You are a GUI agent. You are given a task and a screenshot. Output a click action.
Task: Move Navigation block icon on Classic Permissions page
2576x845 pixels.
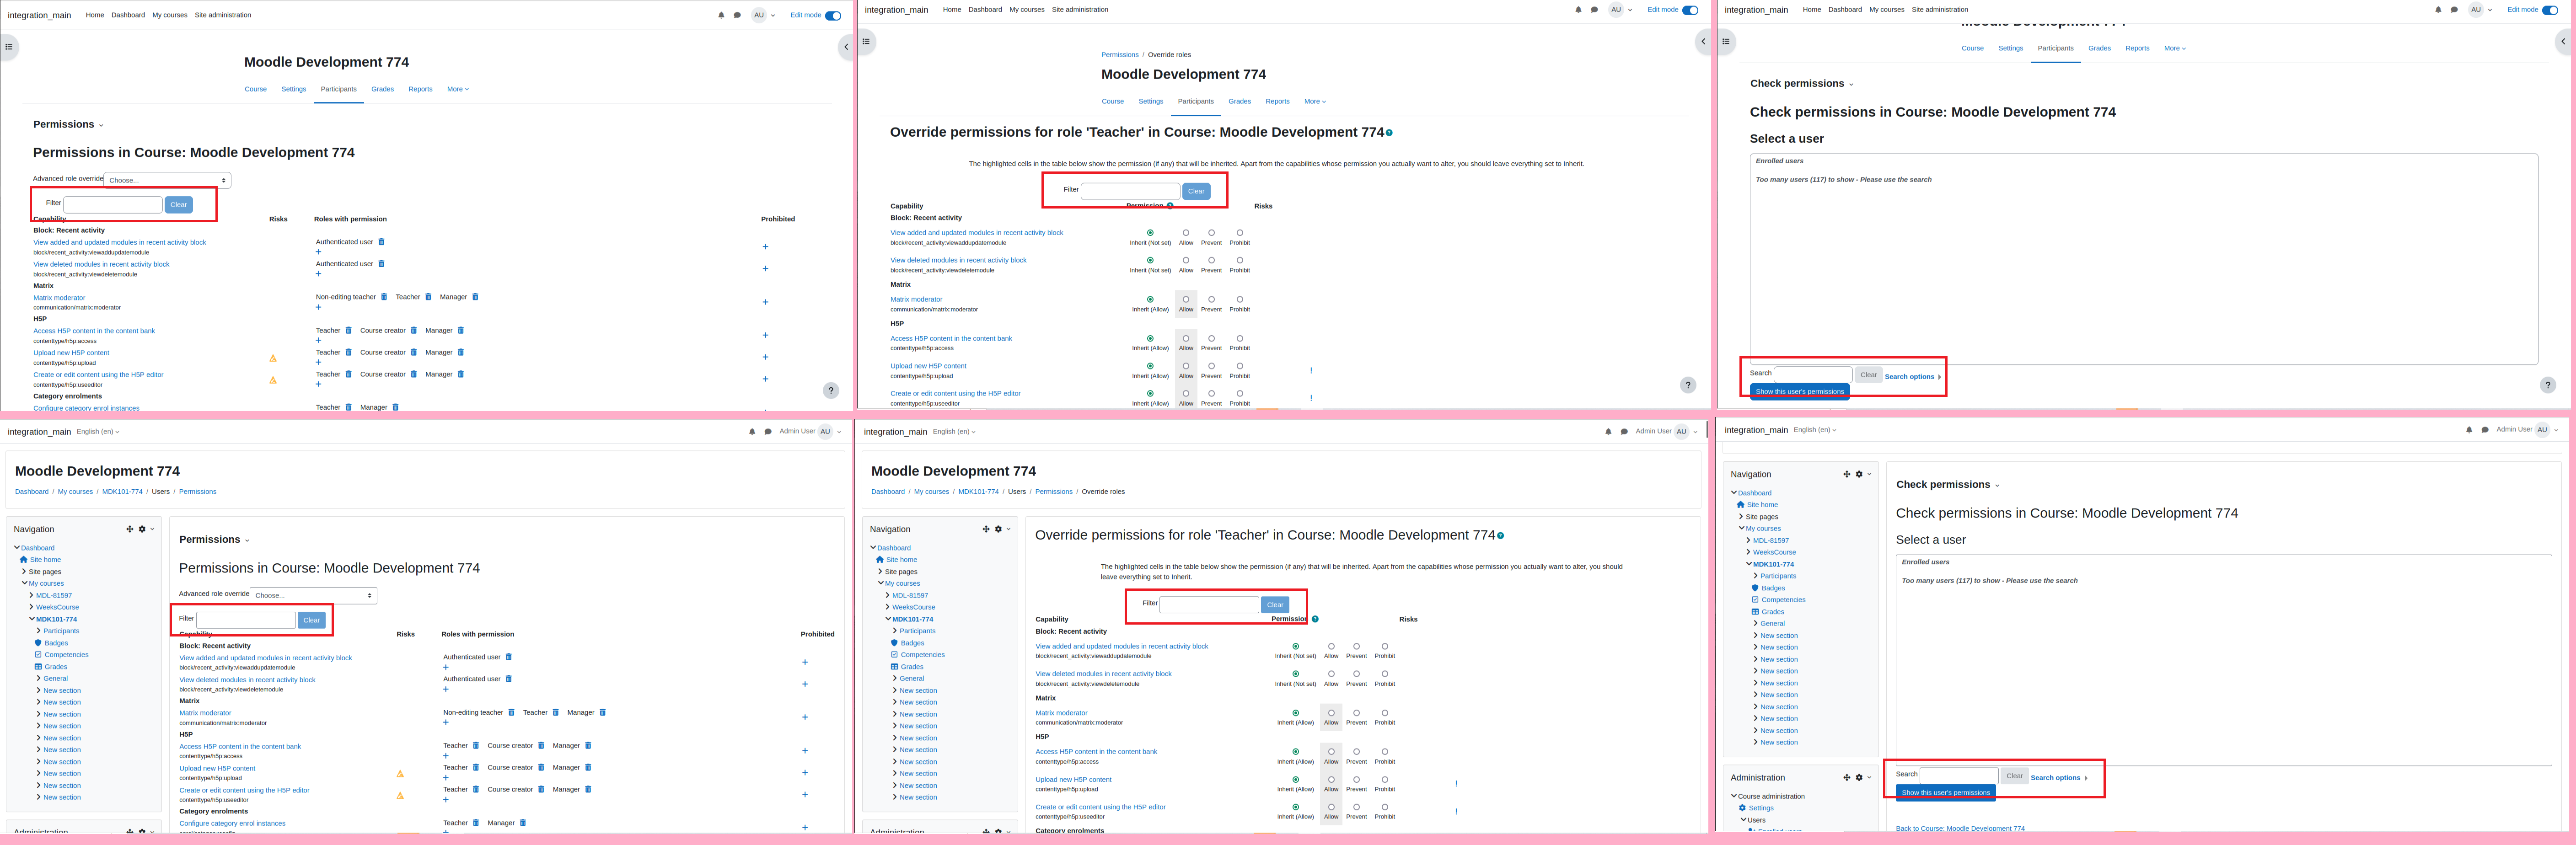coord(129,529)
